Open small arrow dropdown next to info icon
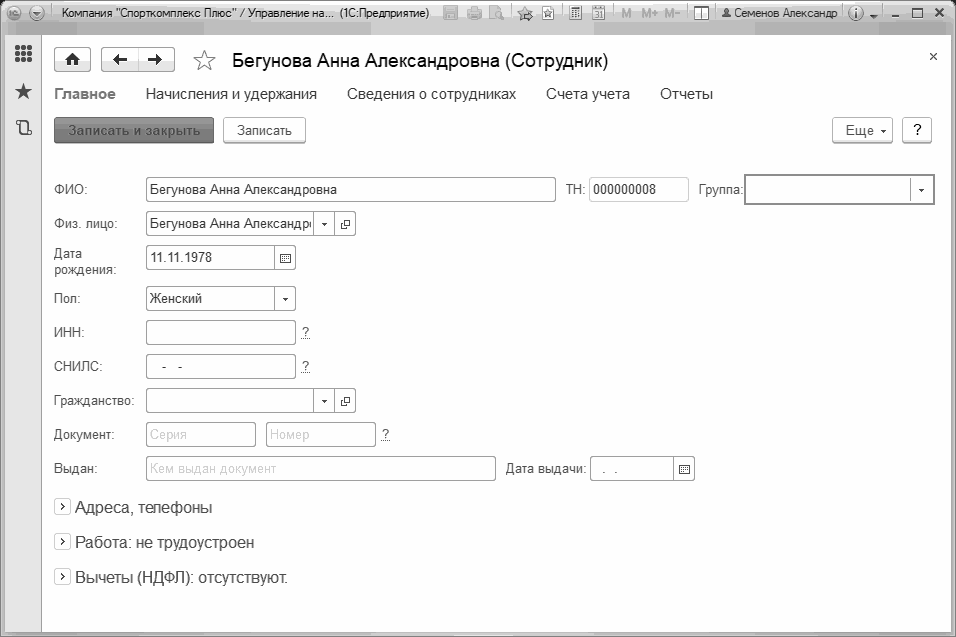 click(x=874, y=15)
